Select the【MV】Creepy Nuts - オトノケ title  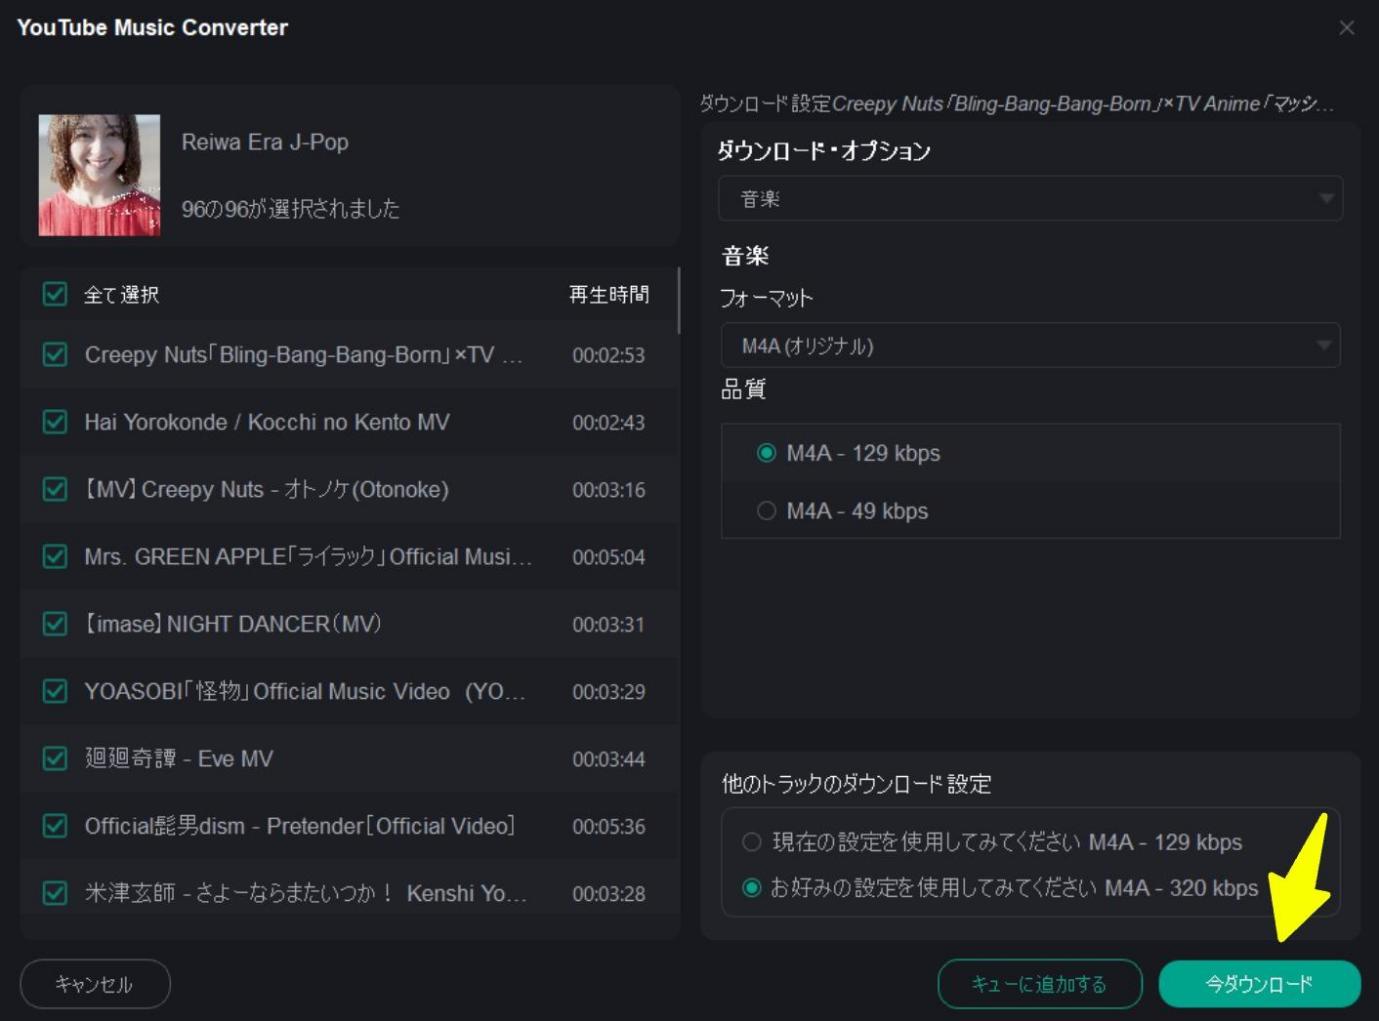click(266, 489)
